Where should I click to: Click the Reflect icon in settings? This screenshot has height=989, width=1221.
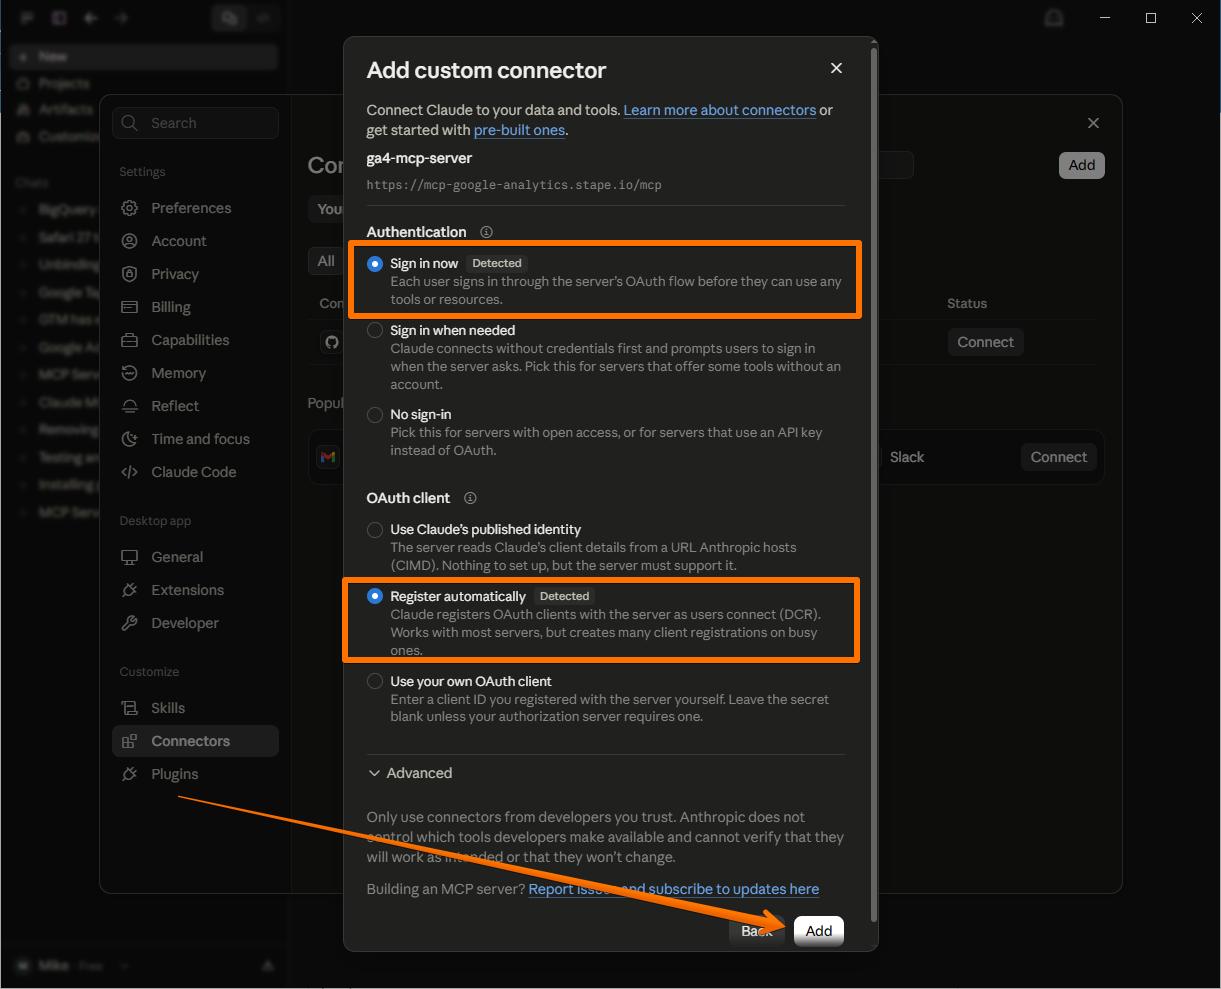tap(129, 406)
